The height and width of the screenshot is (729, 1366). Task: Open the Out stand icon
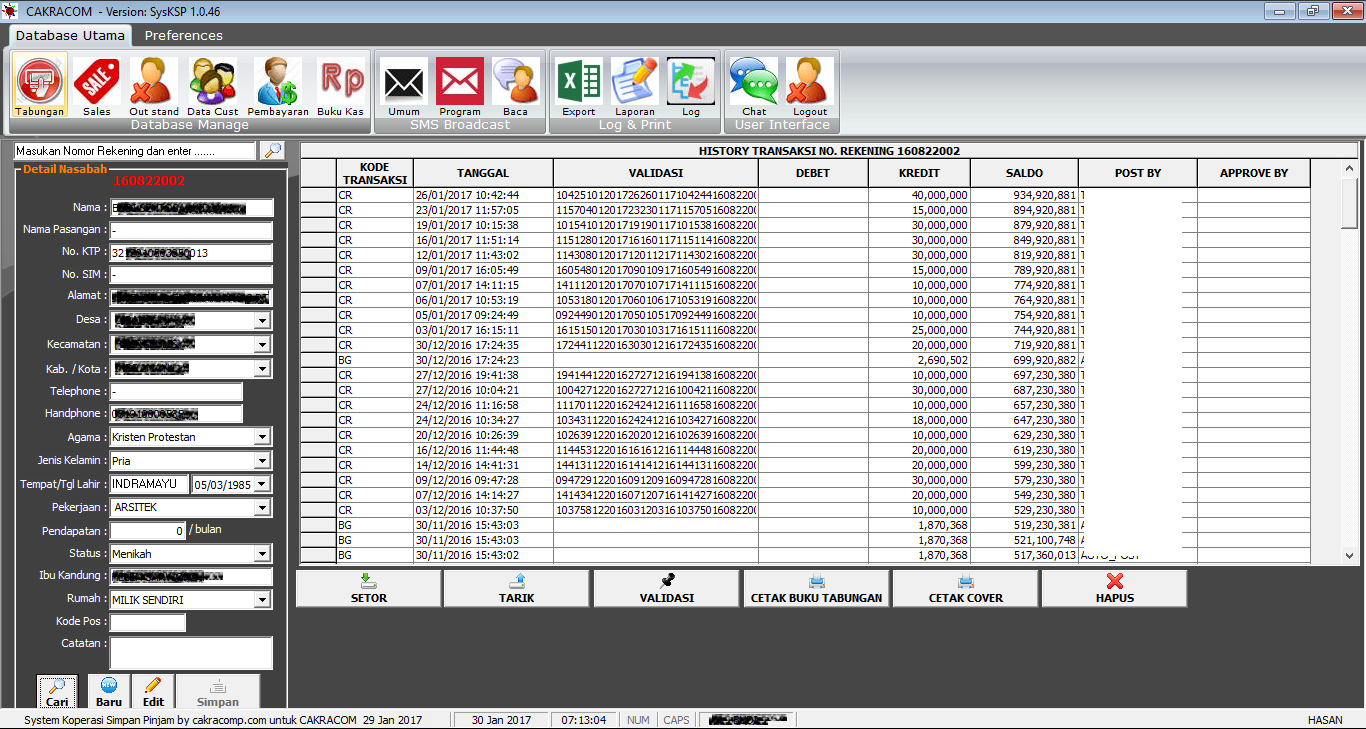click(154, 84)
